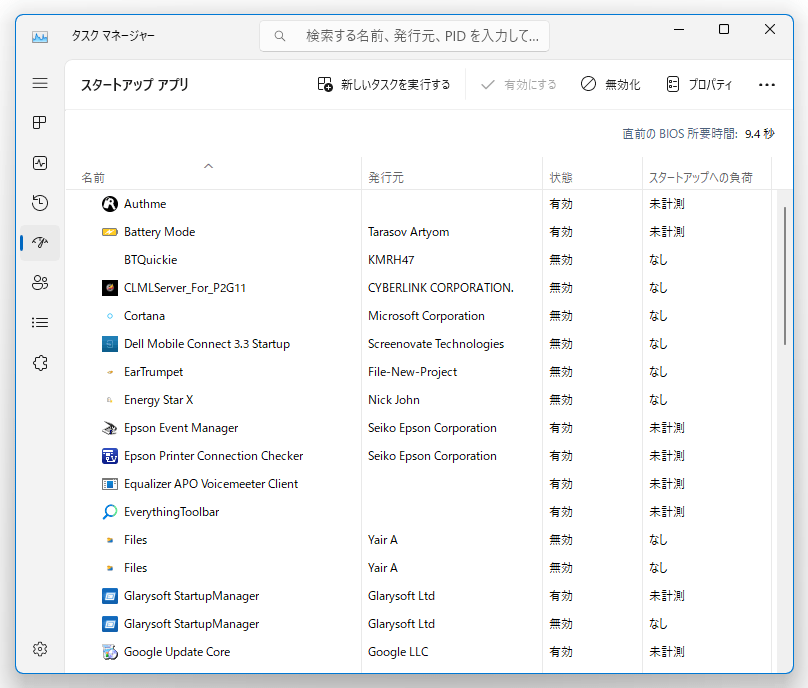Click the Dell Mobile Connect icon
The image size is (808, 688).
pyautogui.click(x=110, y=344)
